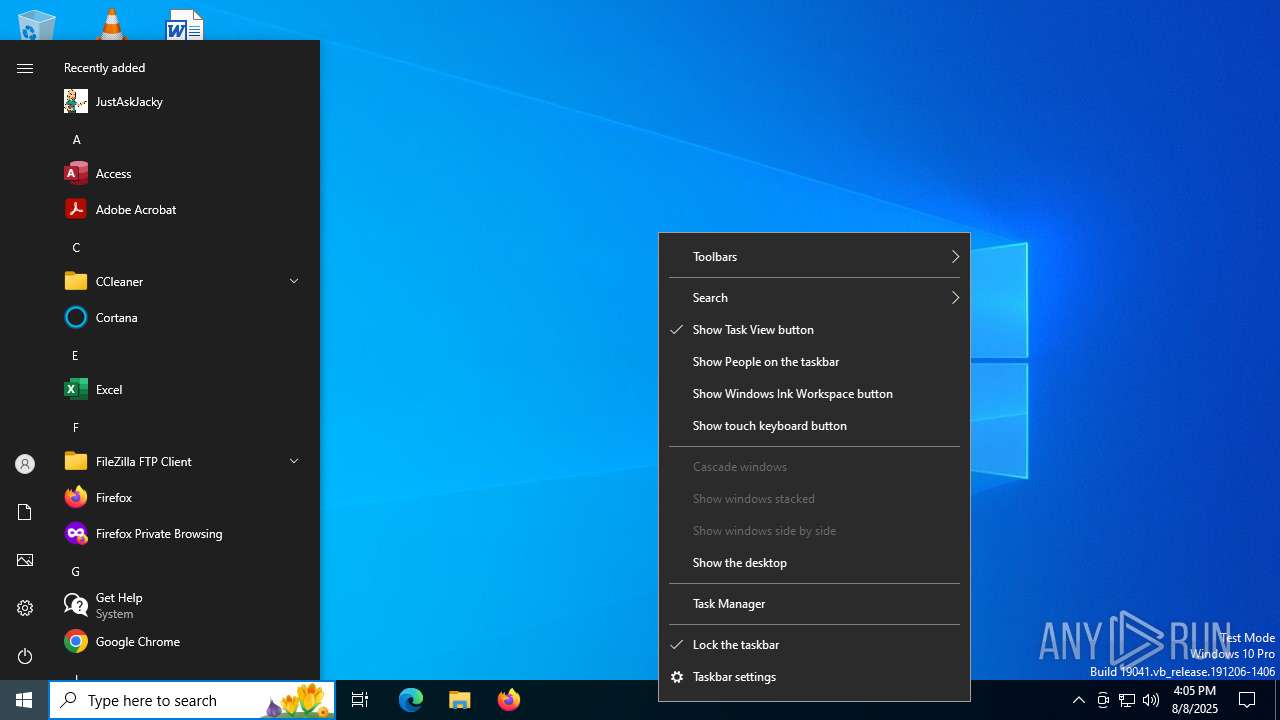The height and width of the screenshot is (720, 1280).
Task: Open Documents icon in Start sidebar
Action: pos(25,512)
